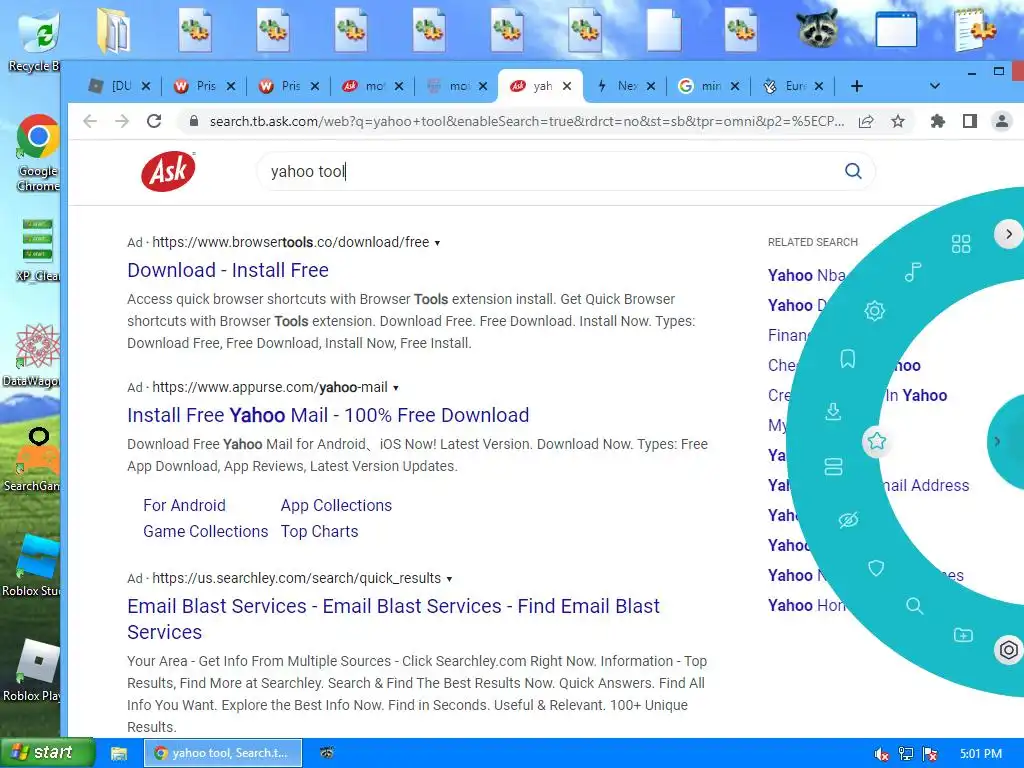Click the Top Charts sitelink
Screen dimensions: 1024x768
click(x=319, y=531)
